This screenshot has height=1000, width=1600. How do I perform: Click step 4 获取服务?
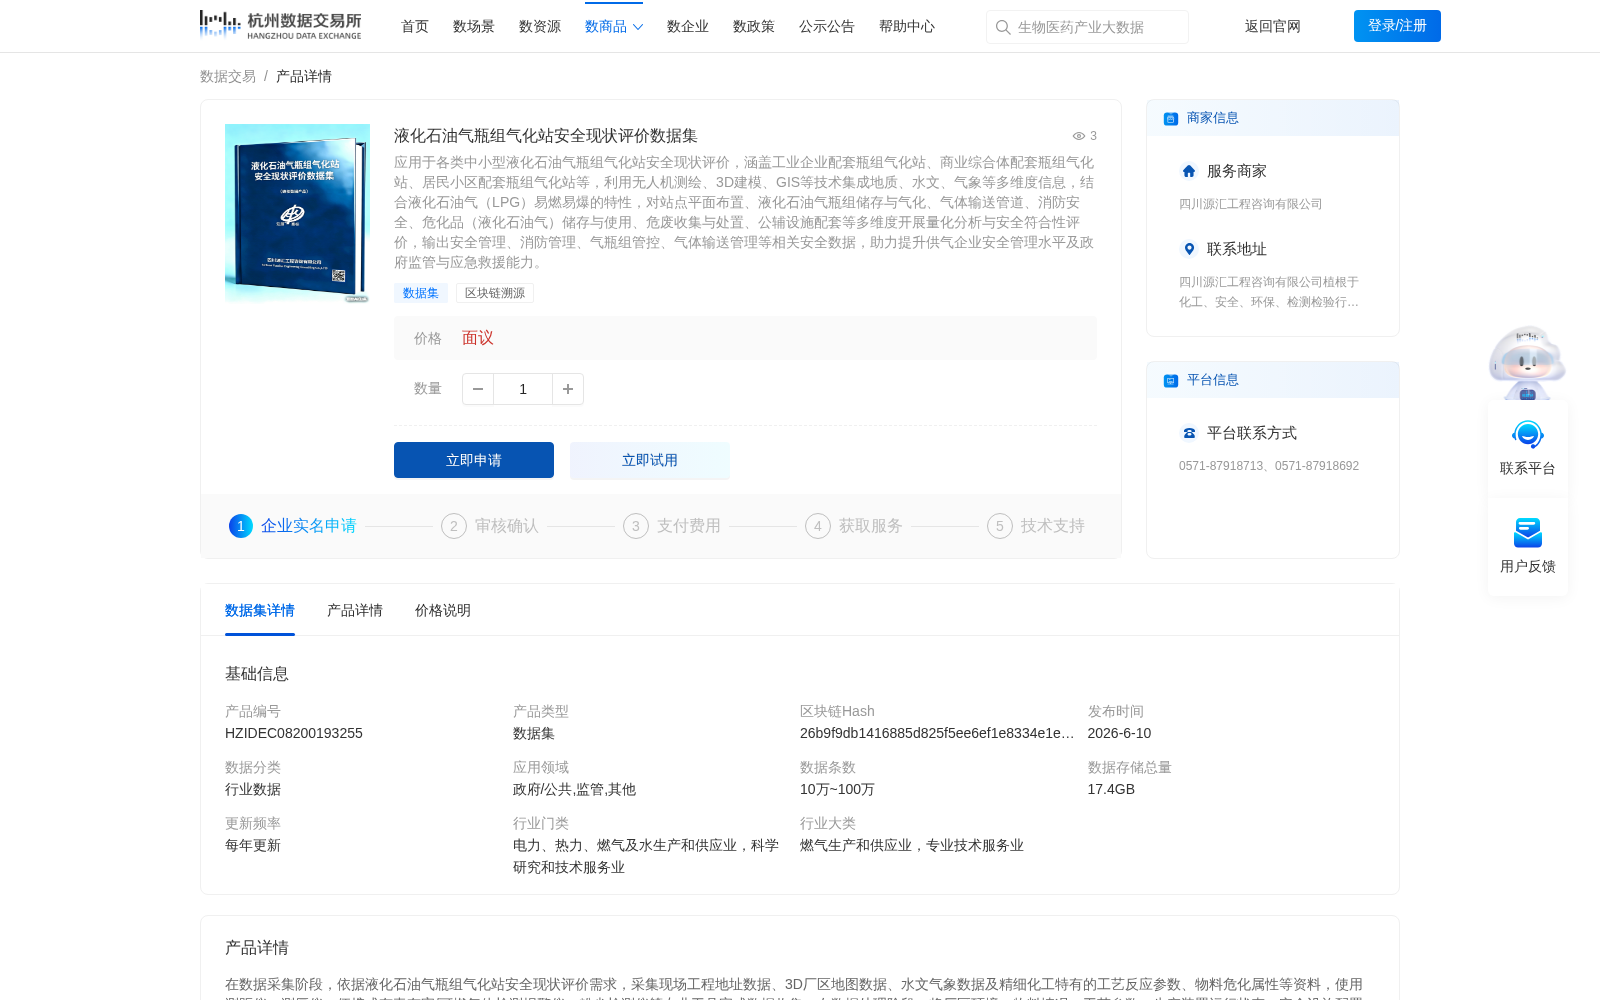(854, 526)
